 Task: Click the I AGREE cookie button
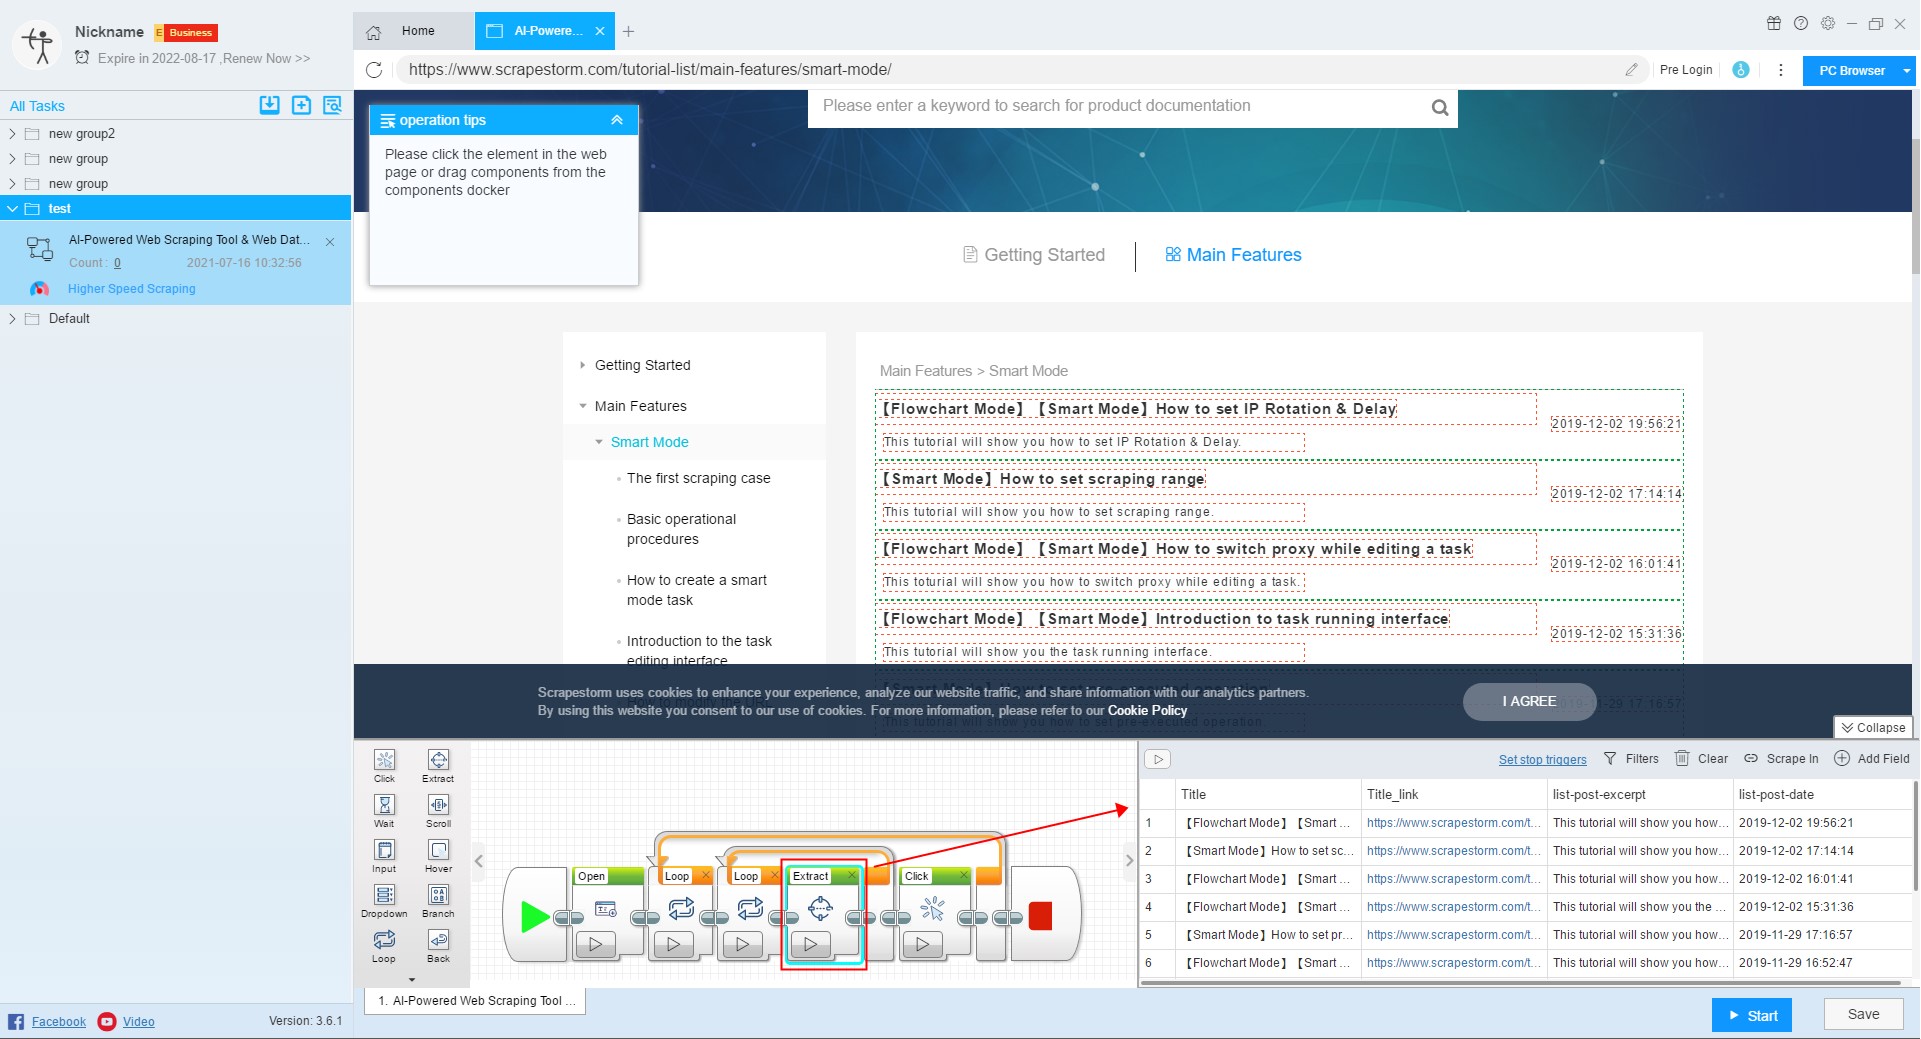click(x=1528, y=702)
